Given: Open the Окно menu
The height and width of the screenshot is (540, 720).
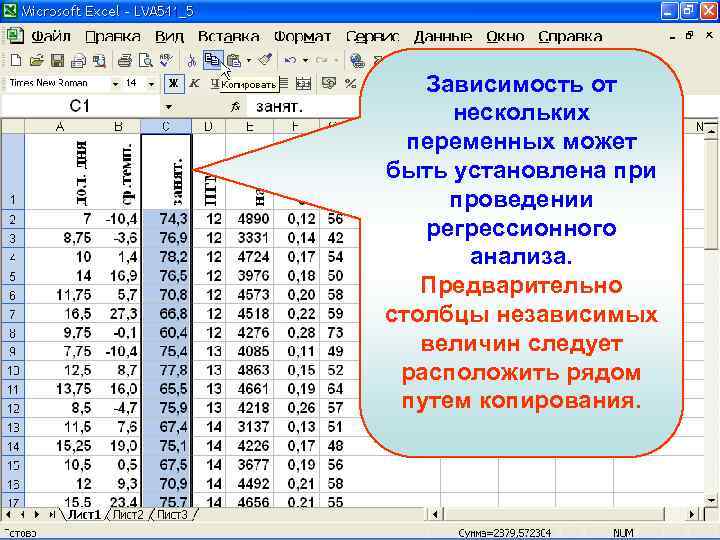Looking at the screenshot, I should tap(505, 36).
